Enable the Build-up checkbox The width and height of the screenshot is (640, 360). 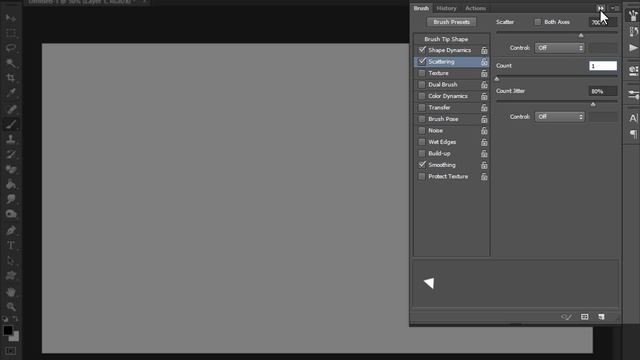point(422,153)
